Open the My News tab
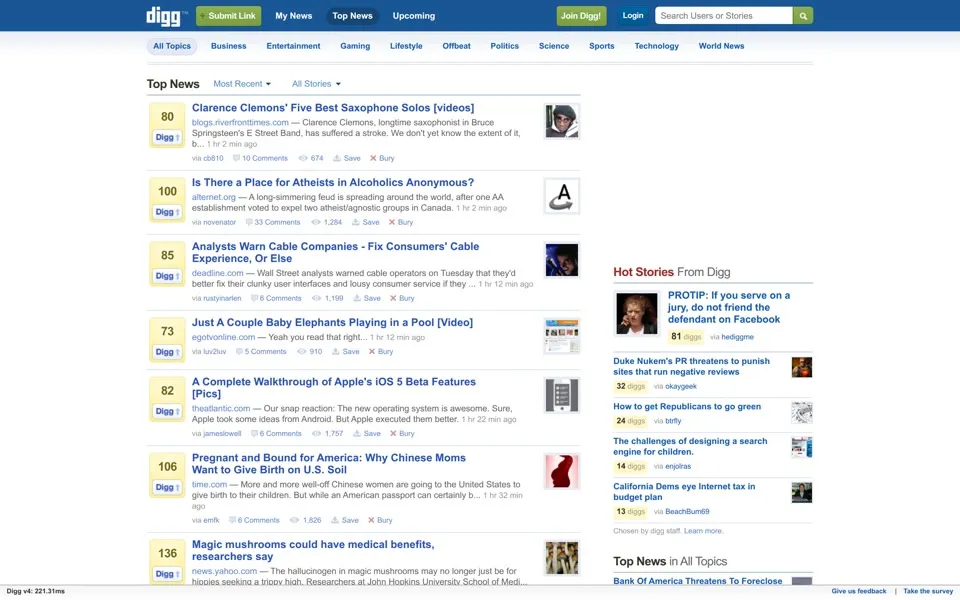Screen dimensions: 960x600 click(293, 16)
